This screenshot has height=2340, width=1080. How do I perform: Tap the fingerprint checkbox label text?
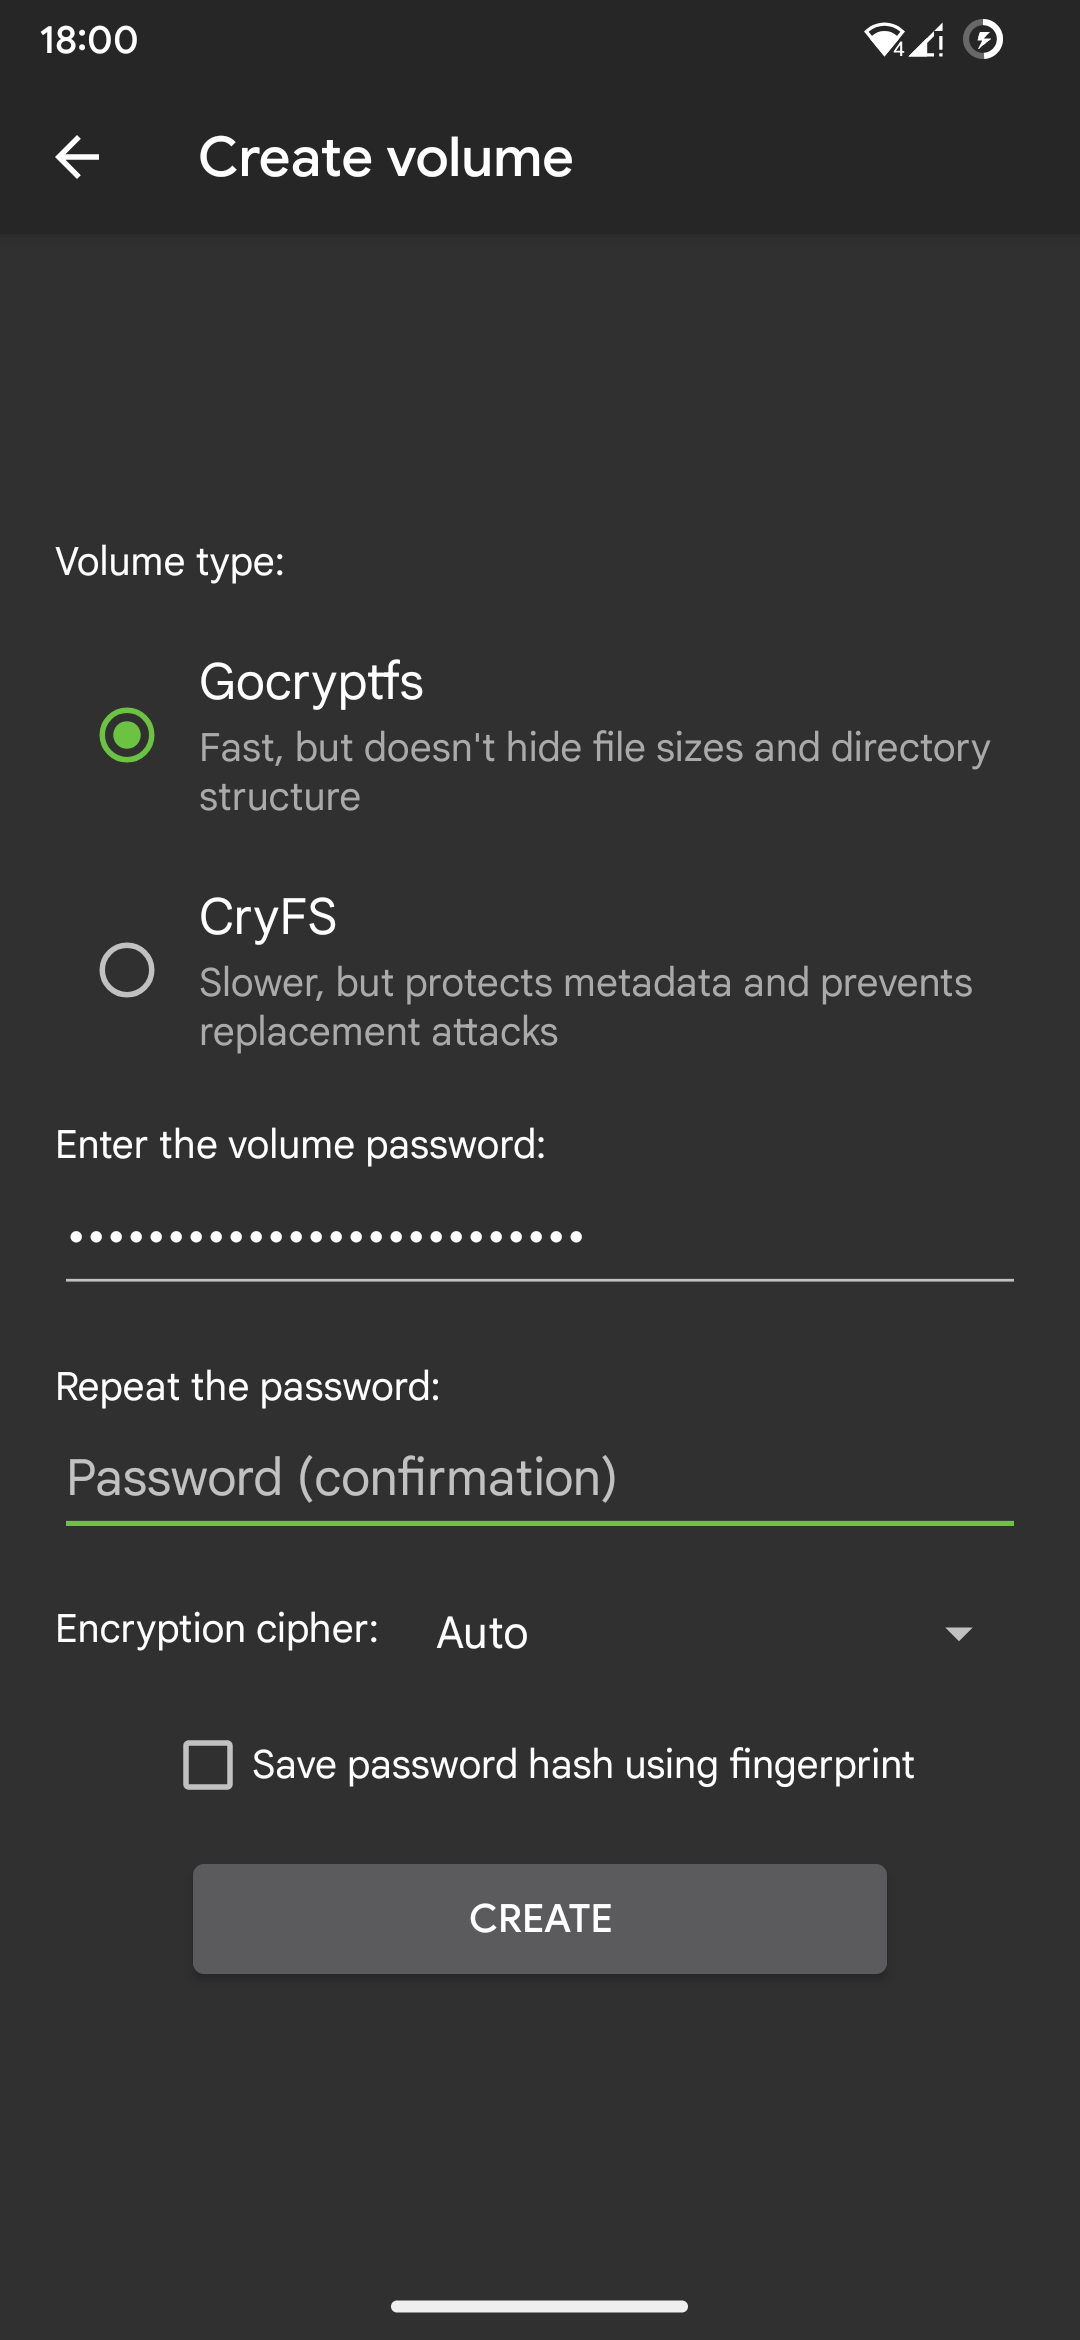pyautogui.click(x=583, y=1765)
